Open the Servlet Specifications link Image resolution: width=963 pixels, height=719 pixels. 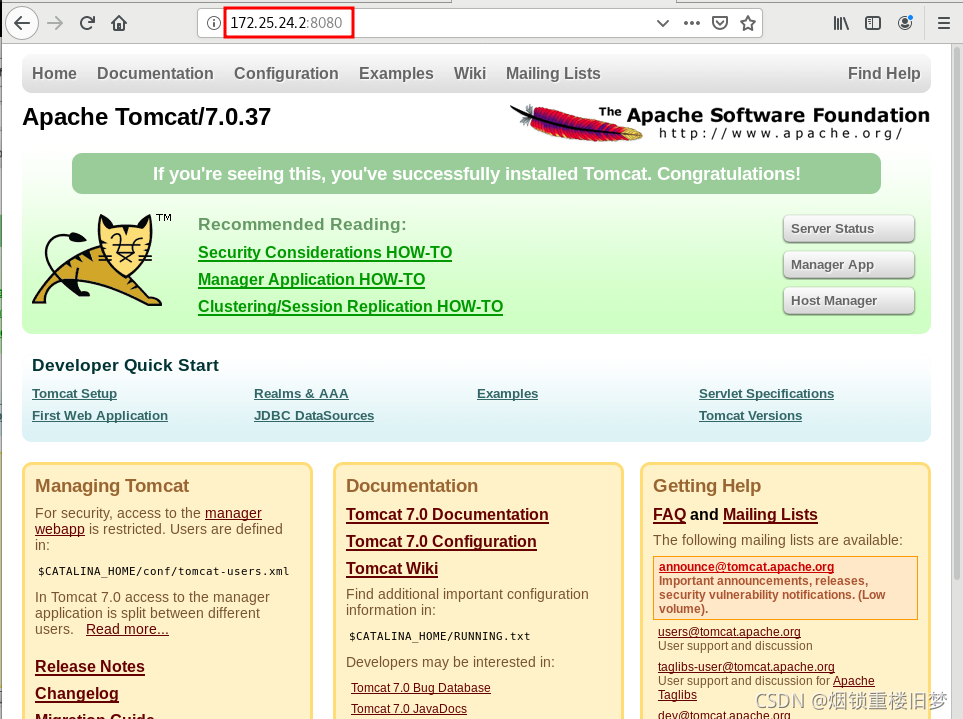(766, 394)
